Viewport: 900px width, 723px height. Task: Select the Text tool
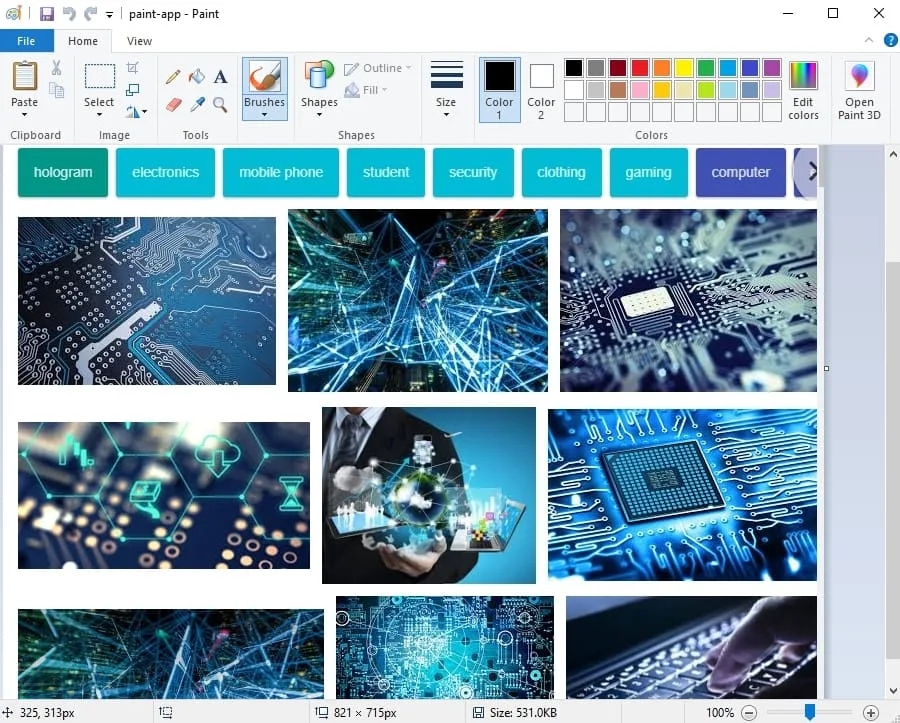click(220, 76)
